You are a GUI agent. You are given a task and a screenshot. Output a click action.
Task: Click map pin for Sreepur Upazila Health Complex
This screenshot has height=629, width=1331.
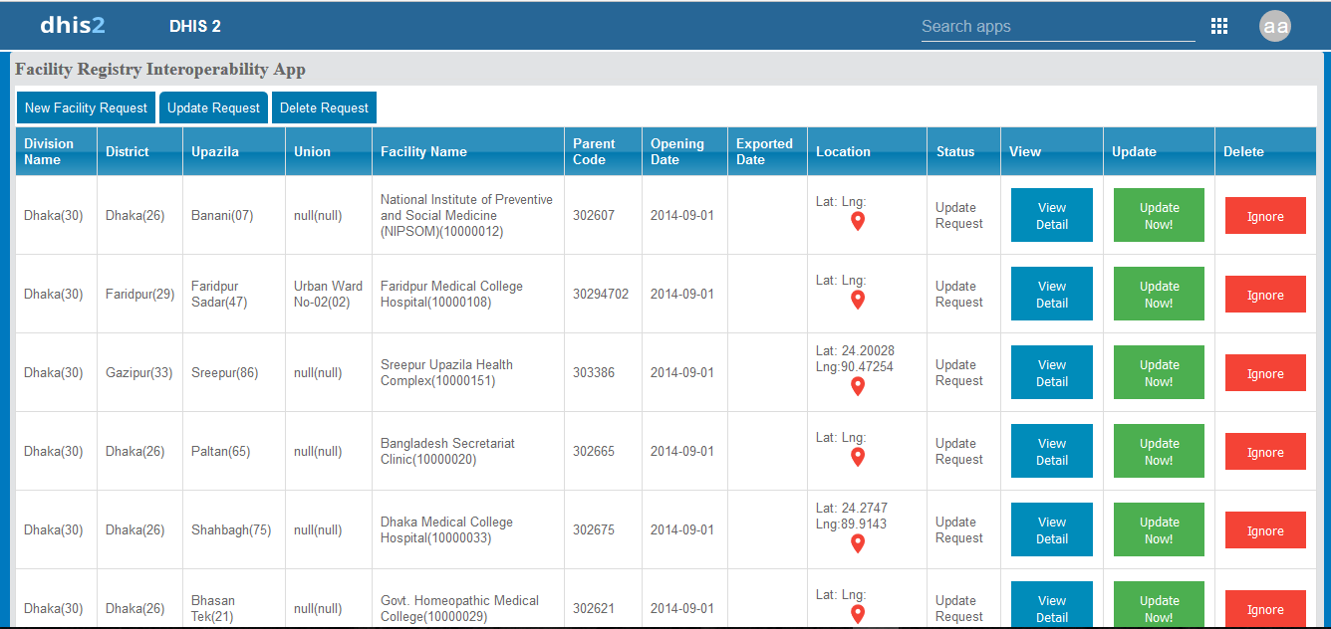pyautogui.click(x=857, y=386)
